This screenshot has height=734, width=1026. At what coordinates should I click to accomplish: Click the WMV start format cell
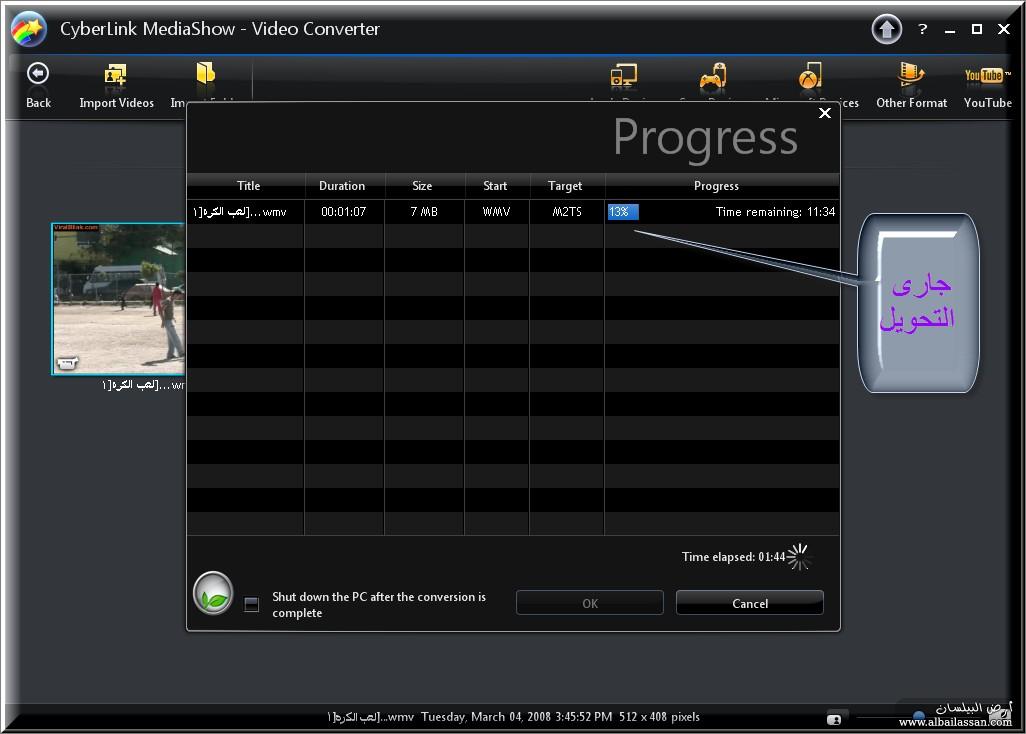tap(496, 212)
